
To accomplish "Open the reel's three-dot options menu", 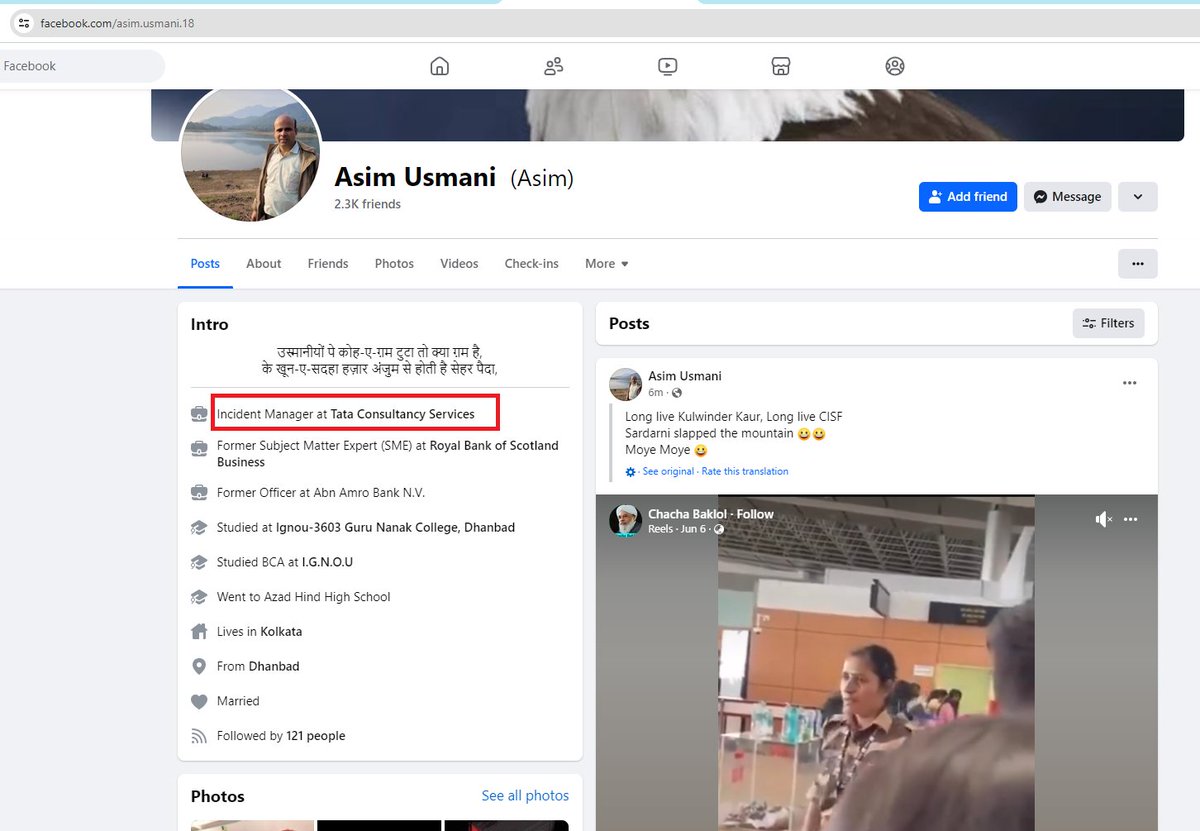I will [x=1131, y=519].
